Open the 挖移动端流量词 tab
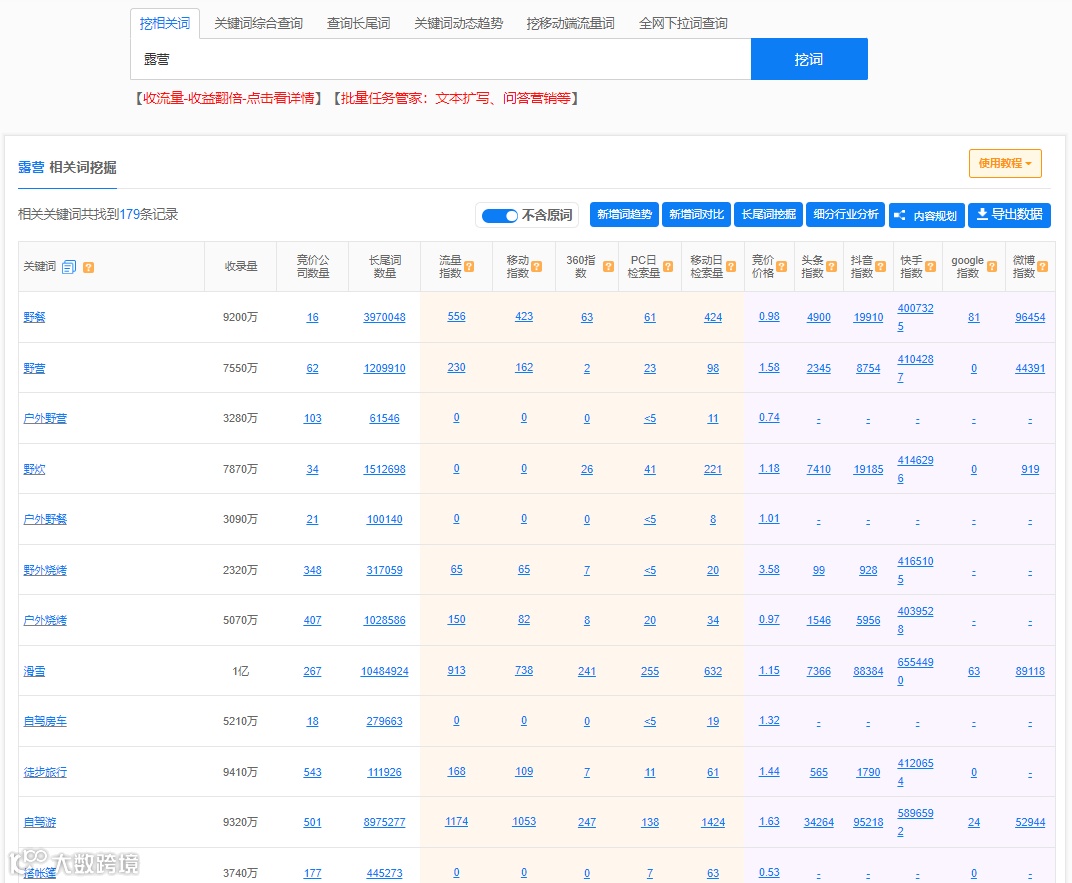This screenshot has height=883, width=1072. (570, 23)
